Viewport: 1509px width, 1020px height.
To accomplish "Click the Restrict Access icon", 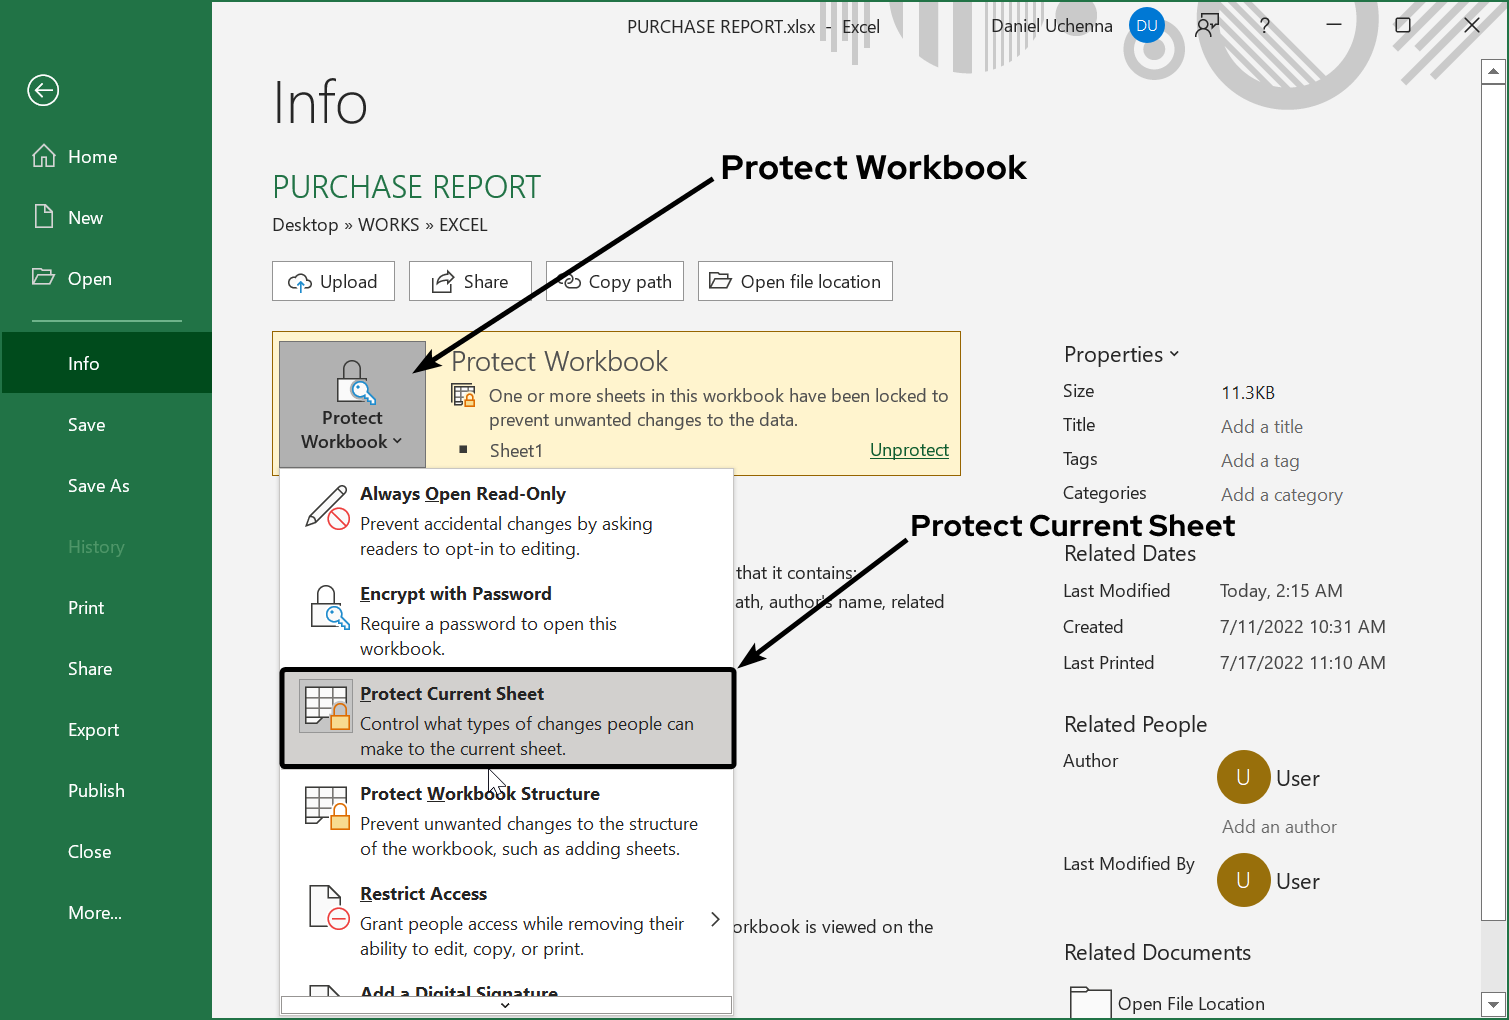I will click(327, 907).
